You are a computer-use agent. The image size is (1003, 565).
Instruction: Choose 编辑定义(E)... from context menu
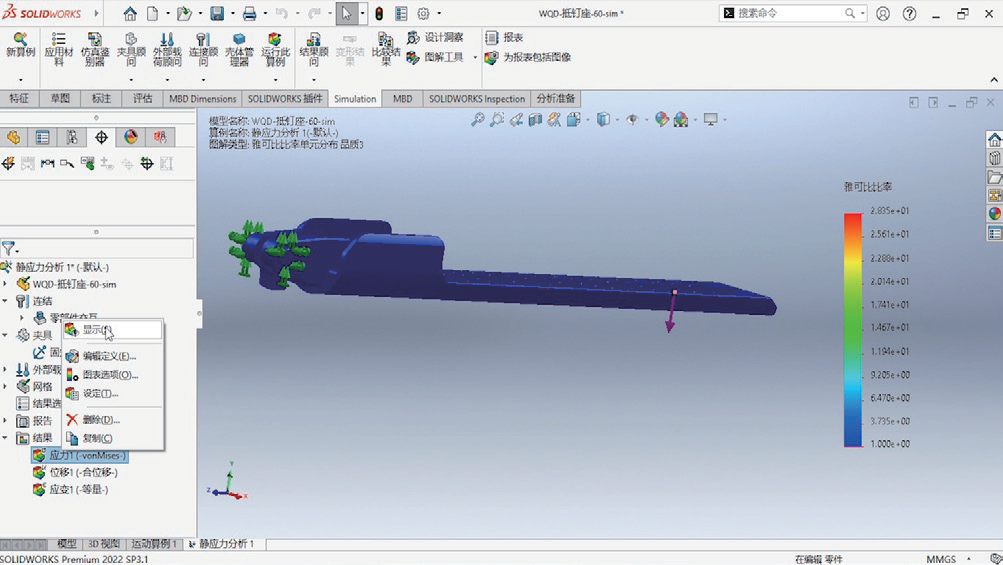click(108, 356)
